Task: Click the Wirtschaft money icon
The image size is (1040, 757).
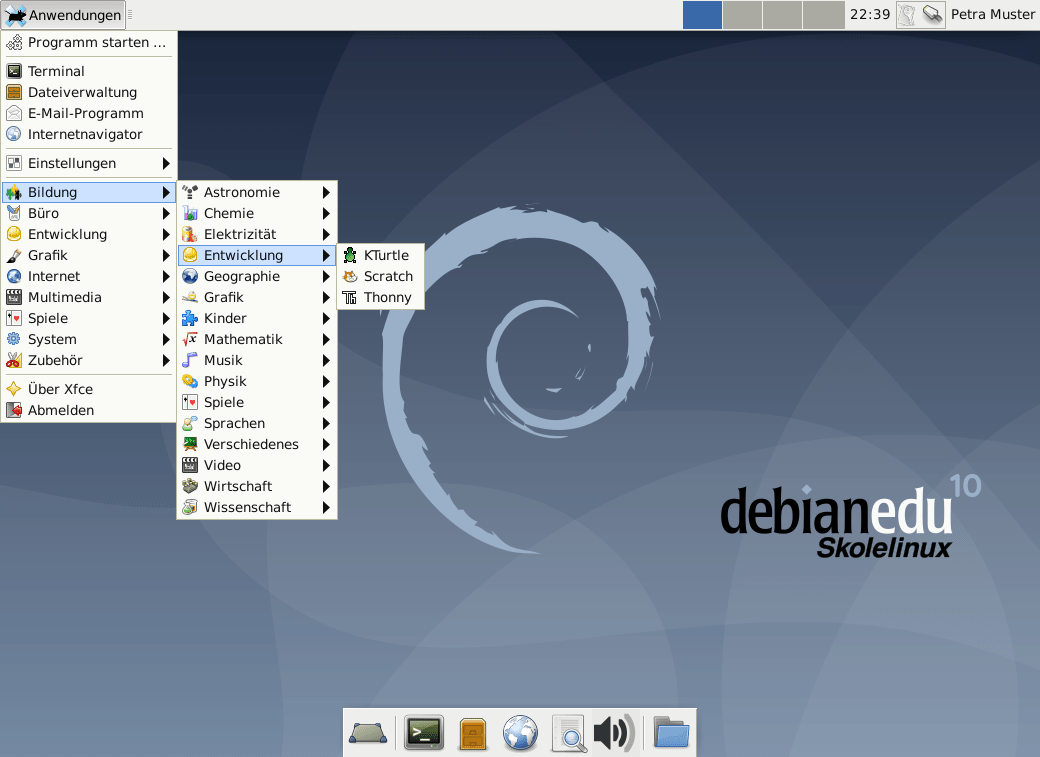Action: click(190, 486)
